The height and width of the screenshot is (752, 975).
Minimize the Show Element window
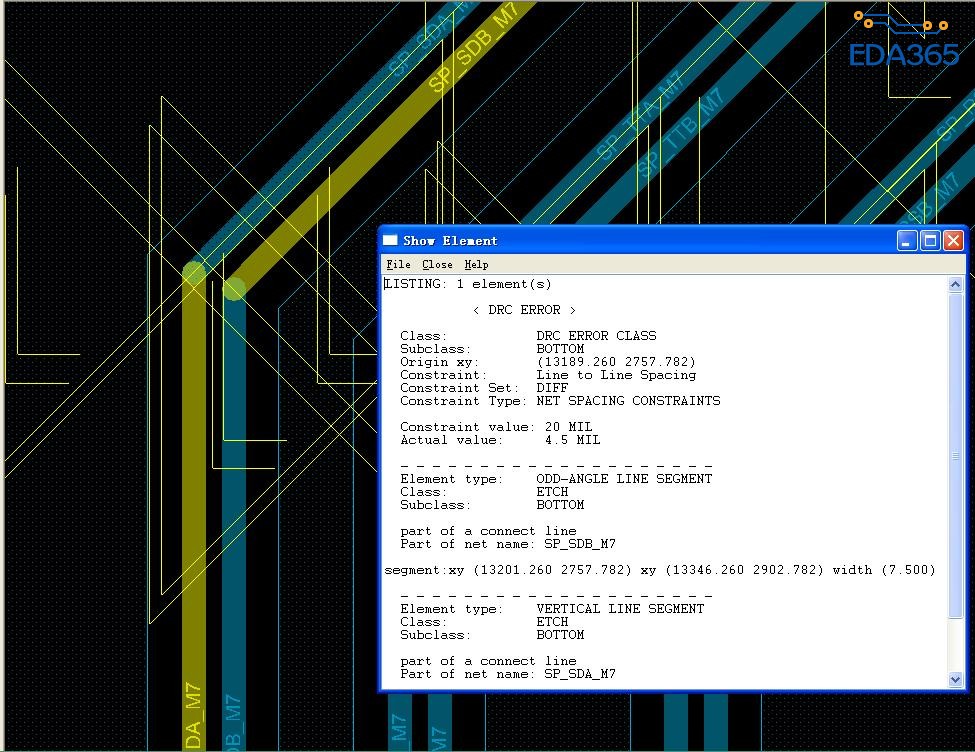906,240
